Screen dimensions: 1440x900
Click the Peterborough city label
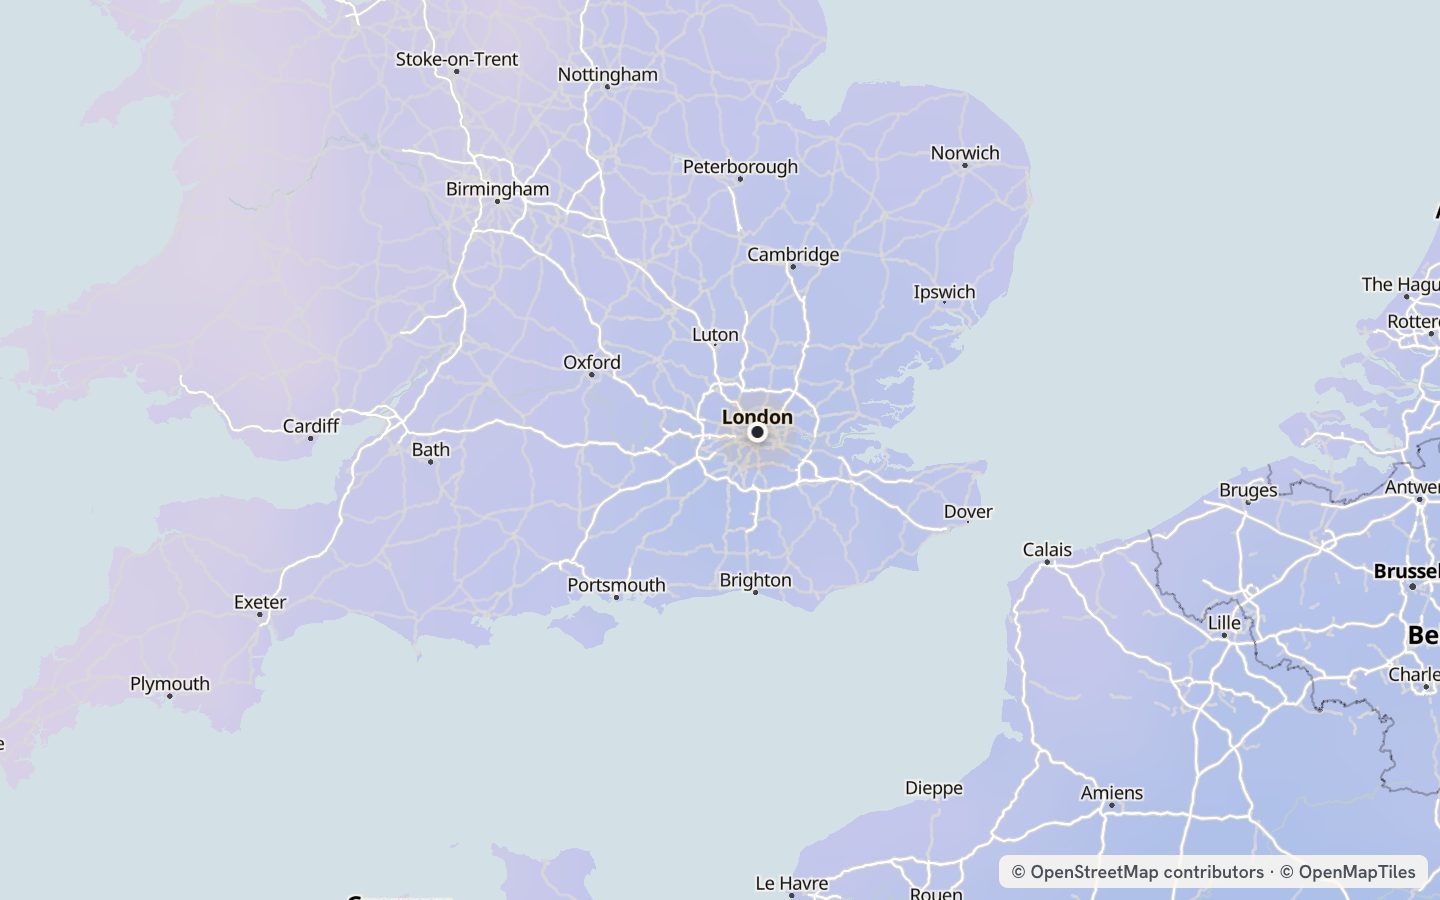[x=740, y=167]
